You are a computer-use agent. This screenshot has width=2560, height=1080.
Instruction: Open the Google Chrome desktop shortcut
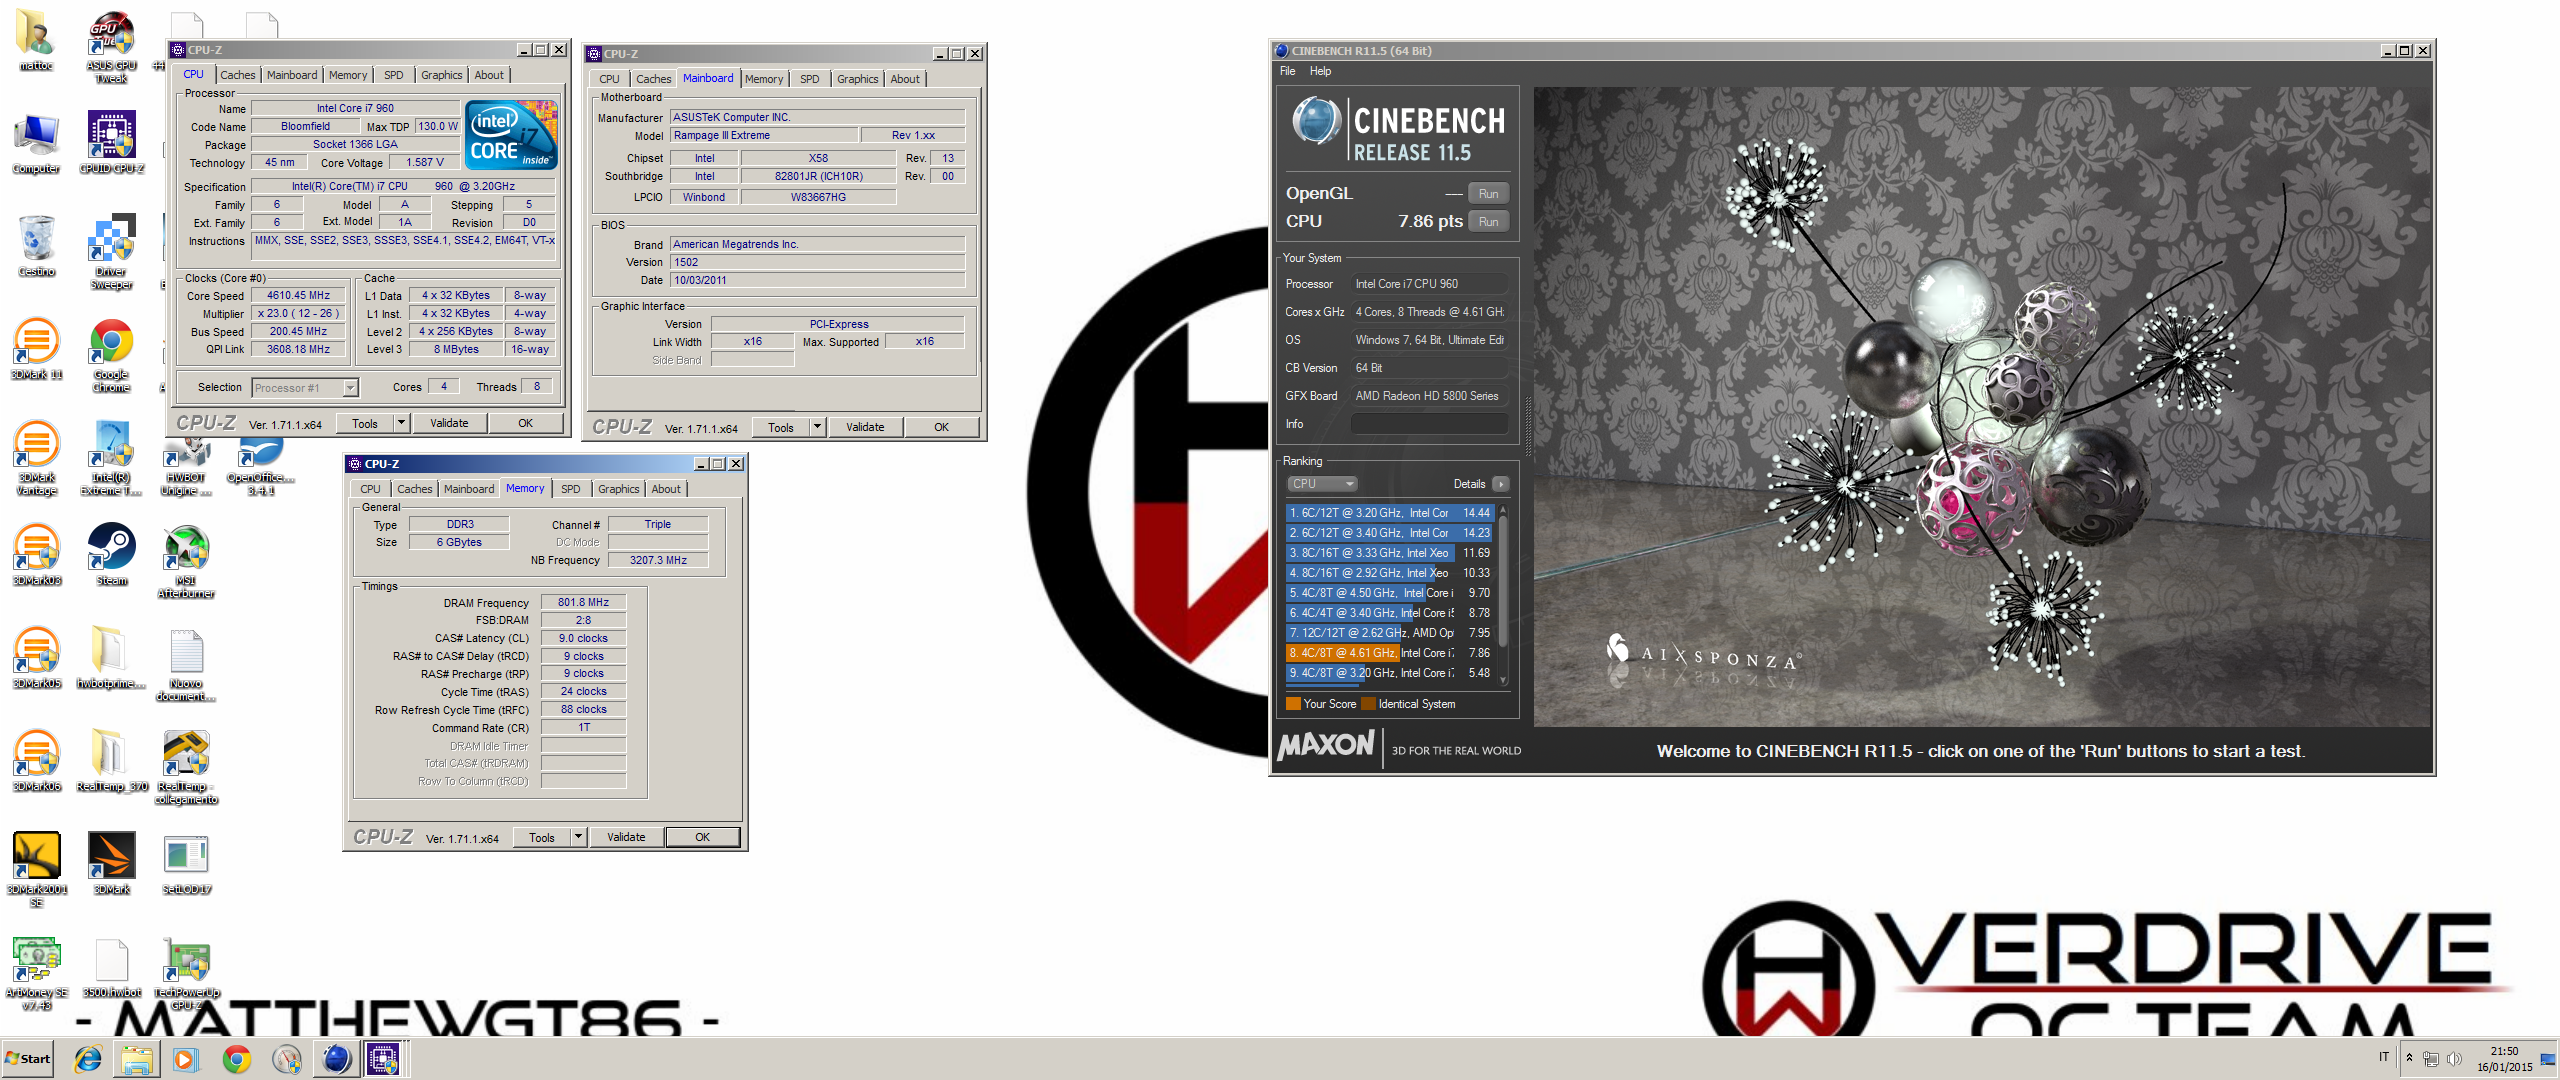pos(111,355)
